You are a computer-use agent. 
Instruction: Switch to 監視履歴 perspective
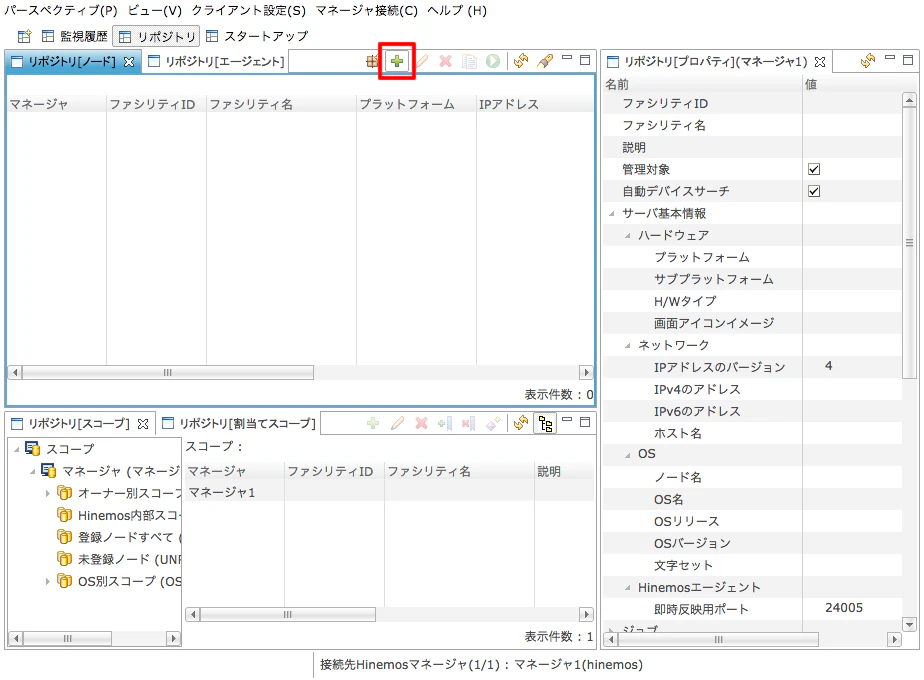[x=75, y=37]
